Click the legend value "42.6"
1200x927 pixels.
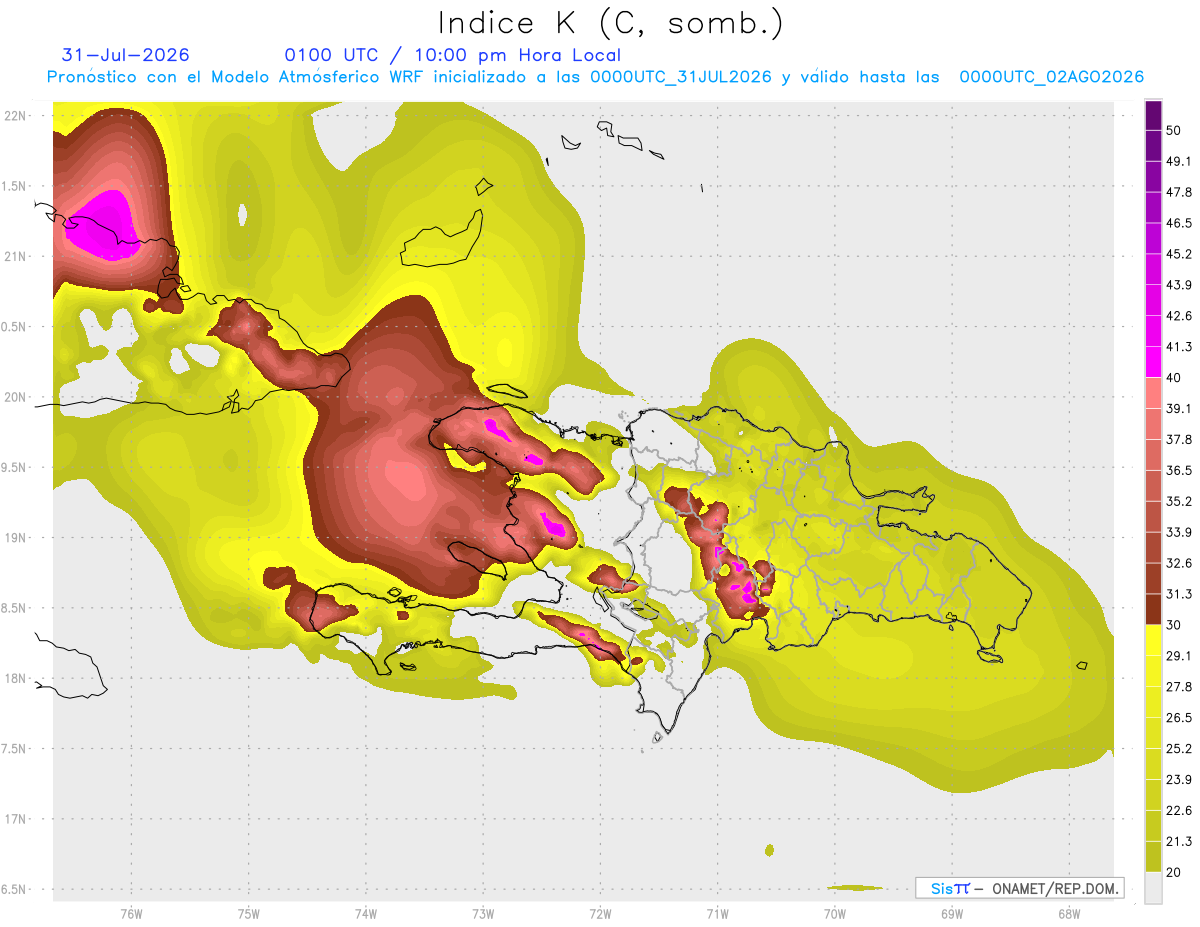pyautogui.click(x=1179, y=316)
